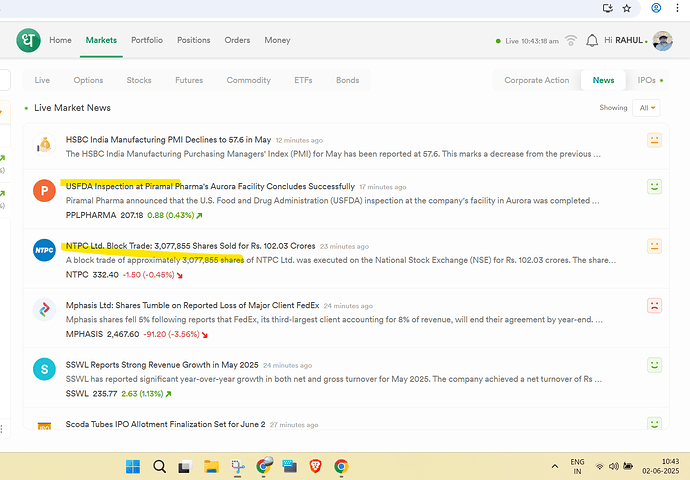Switch to the Futures tab
This screenshot has width=690, height=480.
189,80
